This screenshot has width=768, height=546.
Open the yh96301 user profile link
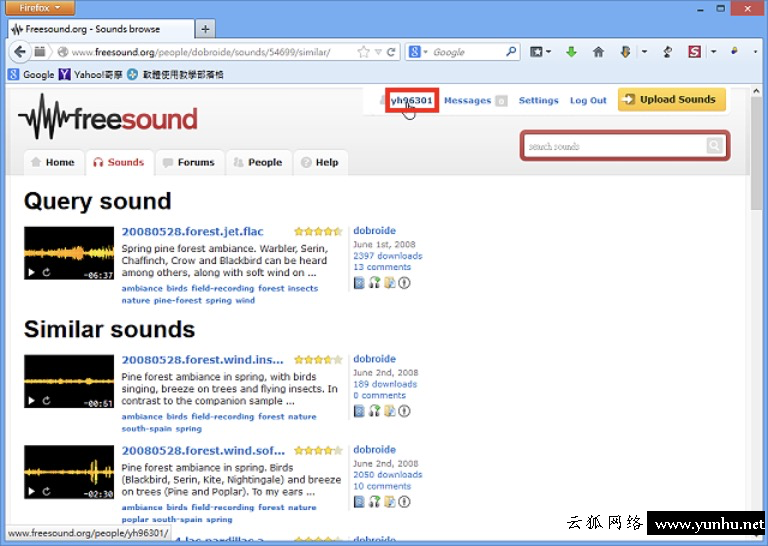point(411,100)
